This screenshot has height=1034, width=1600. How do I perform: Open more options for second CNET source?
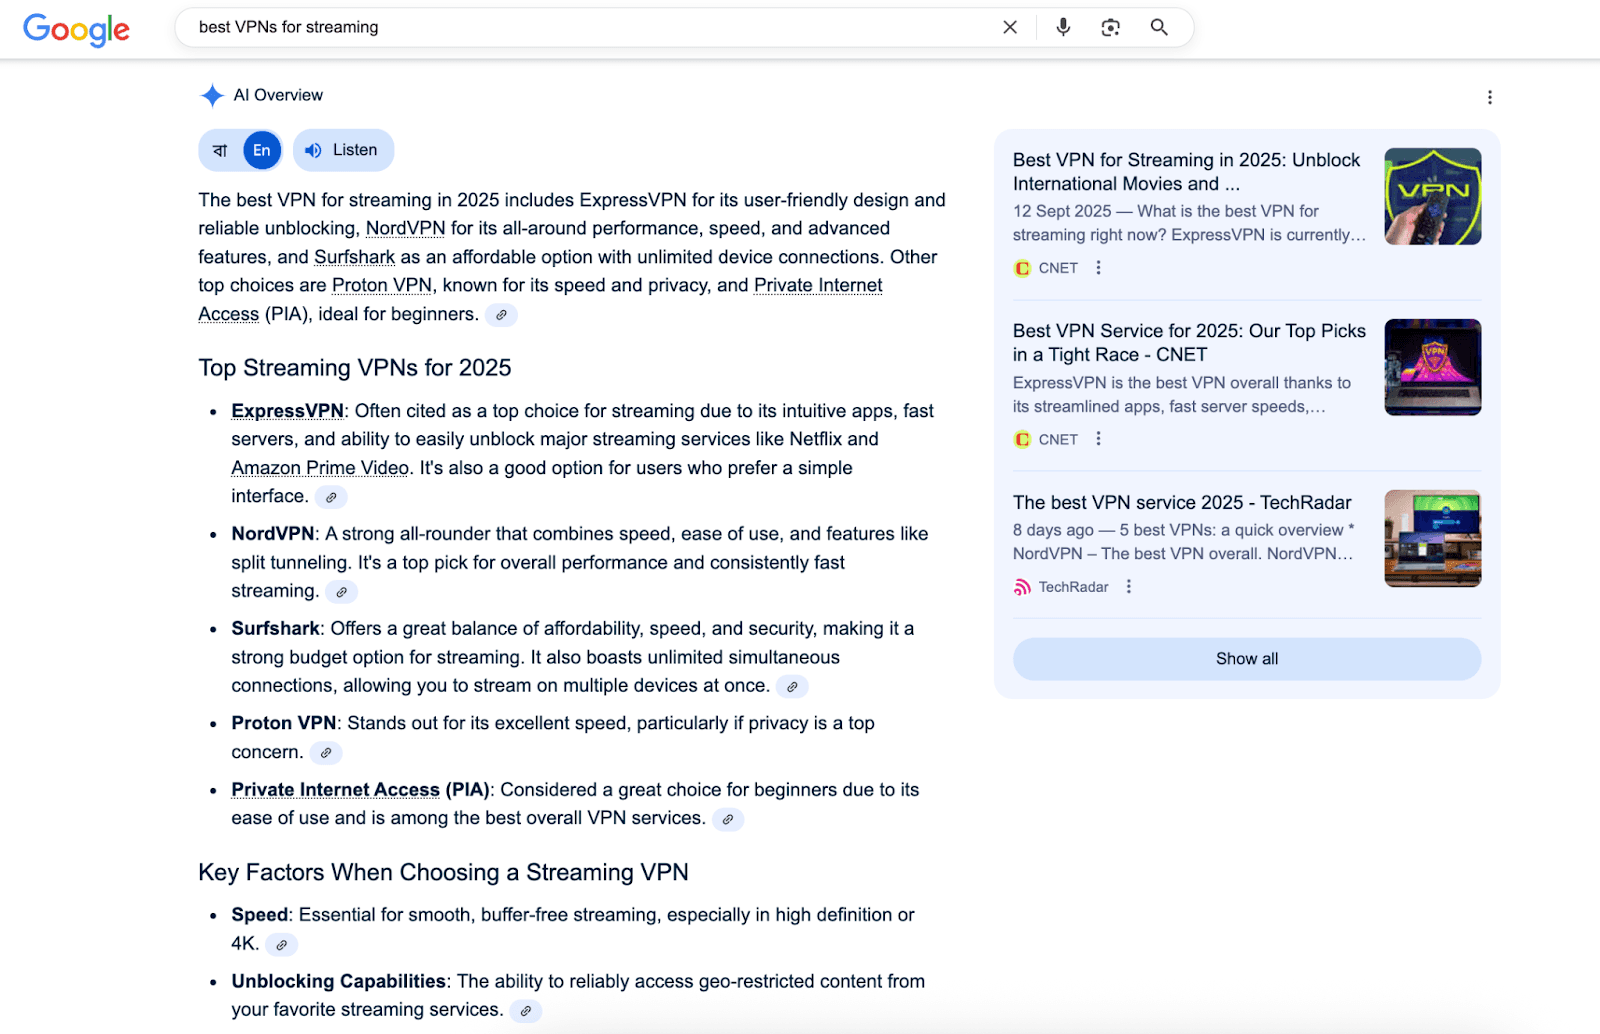pyautogui.click(x=1098, y=439)
